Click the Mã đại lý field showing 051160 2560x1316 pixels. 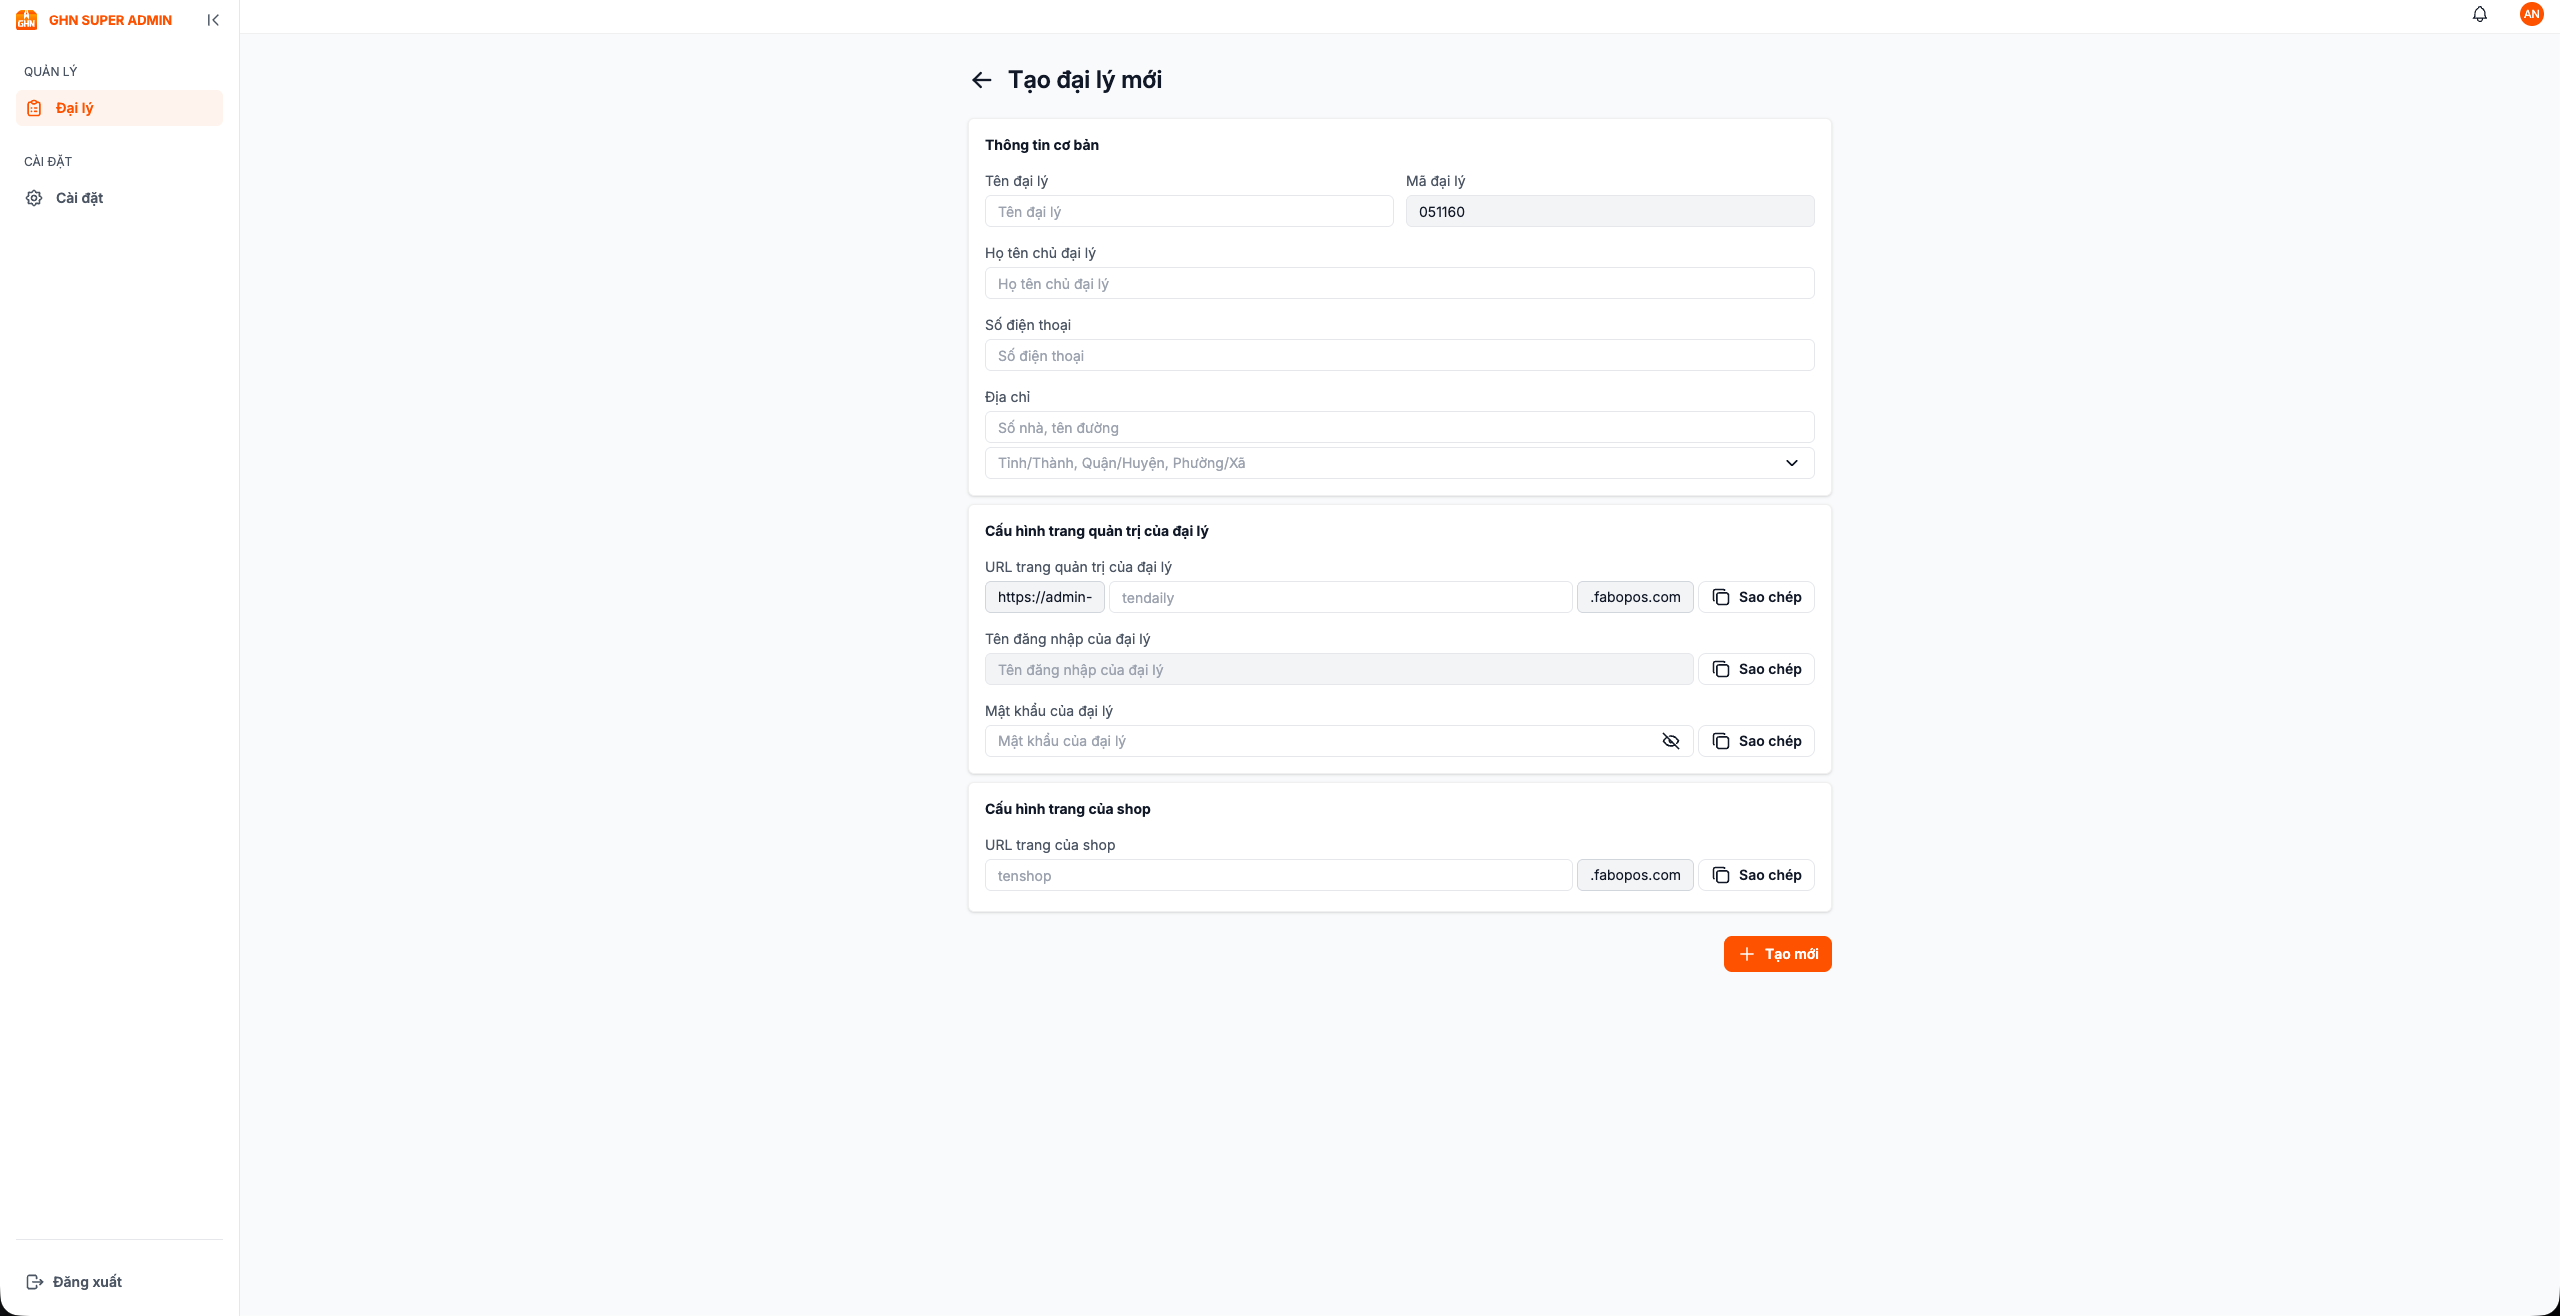click(1610, 211)
